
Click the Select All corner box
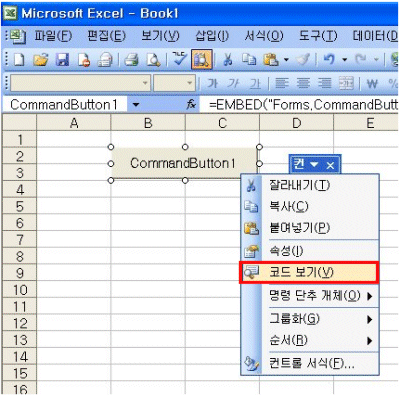pyautogui.click(x=19, y=123)
